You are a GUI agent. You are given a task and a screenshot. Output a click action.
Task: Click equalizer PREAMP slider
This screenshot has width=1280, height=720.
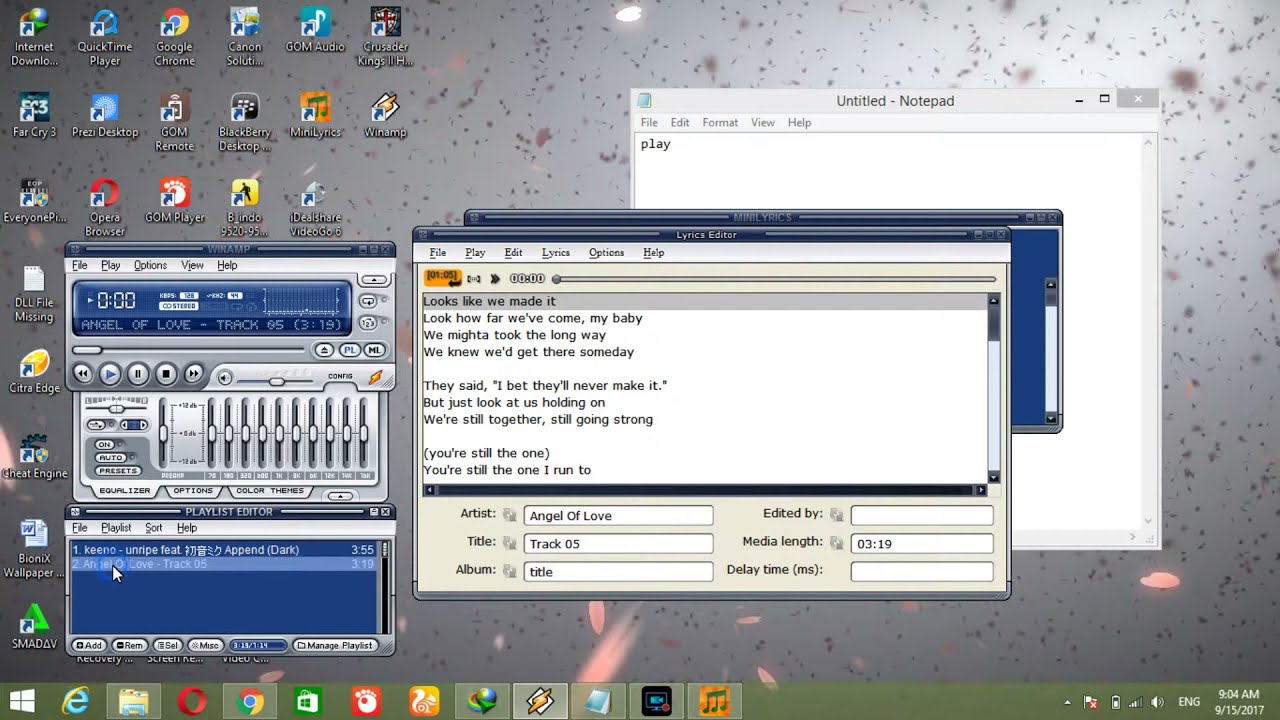[163, 433]
